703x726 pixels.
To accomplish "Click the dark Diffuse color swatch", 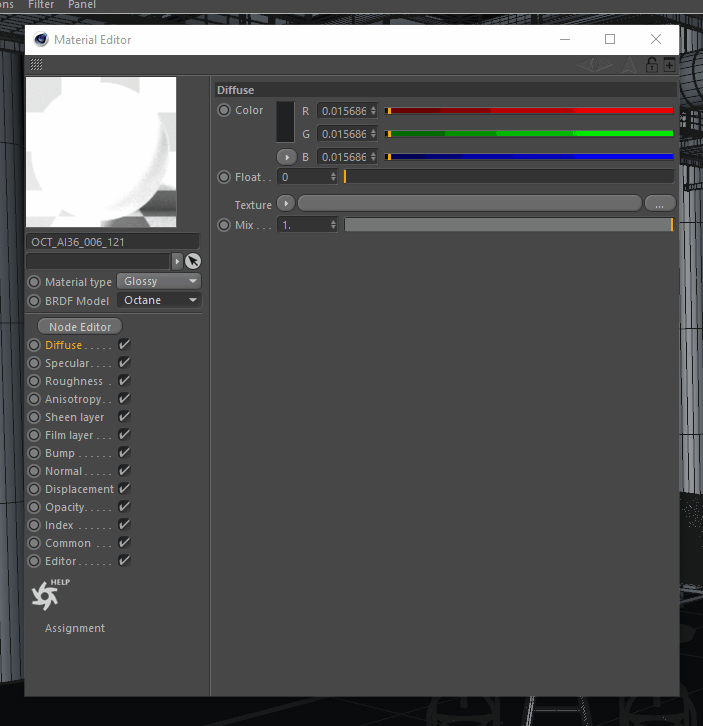I will [x=285, y=122].
